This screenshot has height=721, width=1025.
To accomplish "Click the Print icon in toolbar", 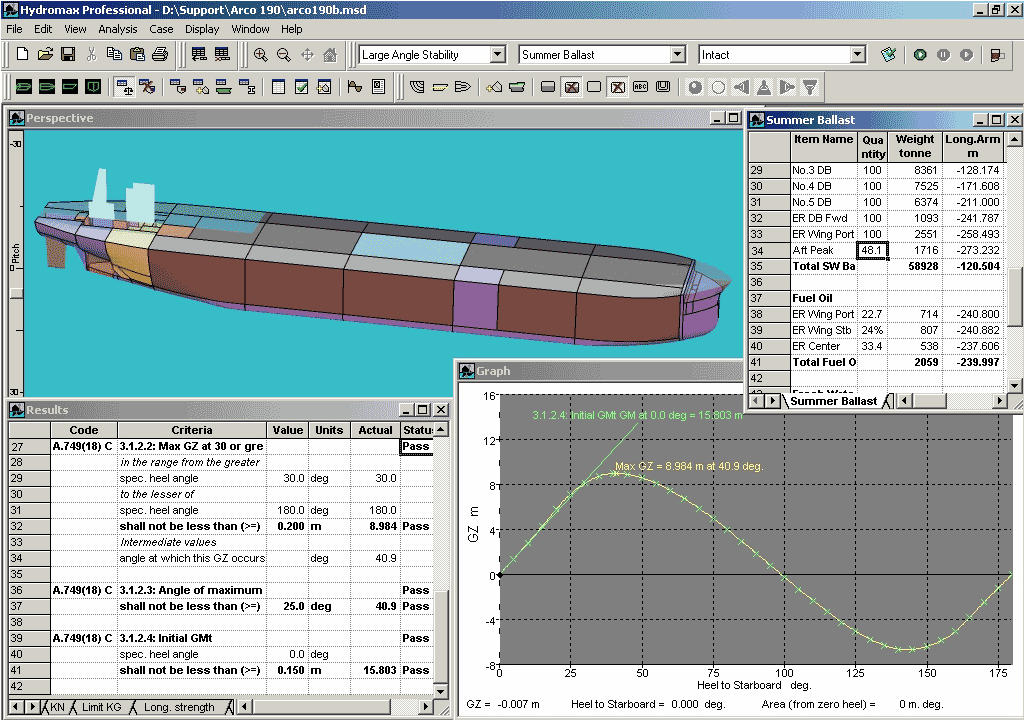I will (x=159, y=55).
